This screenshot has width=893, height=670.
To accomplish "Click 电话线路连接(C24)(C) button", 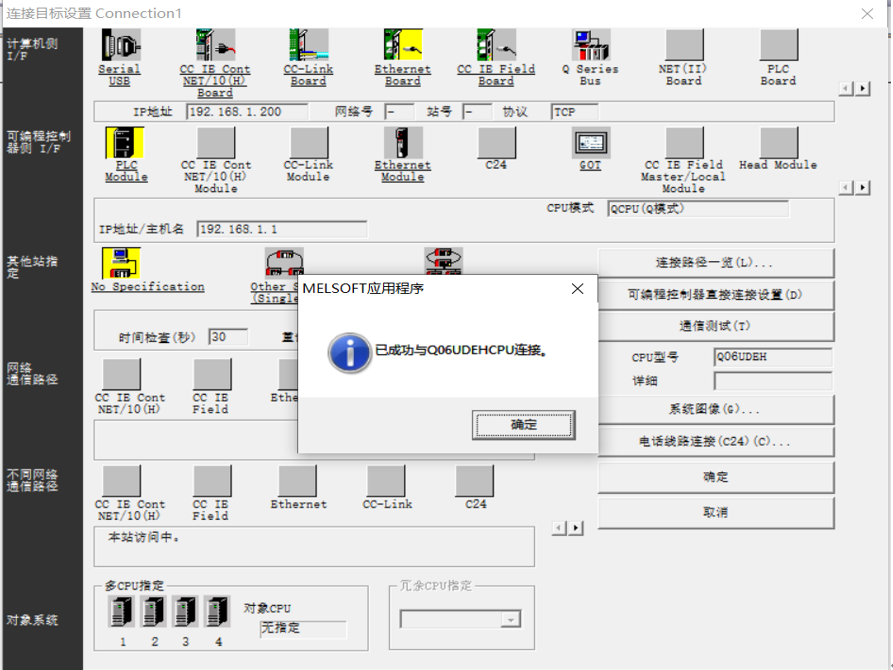I will pos(716,441).
